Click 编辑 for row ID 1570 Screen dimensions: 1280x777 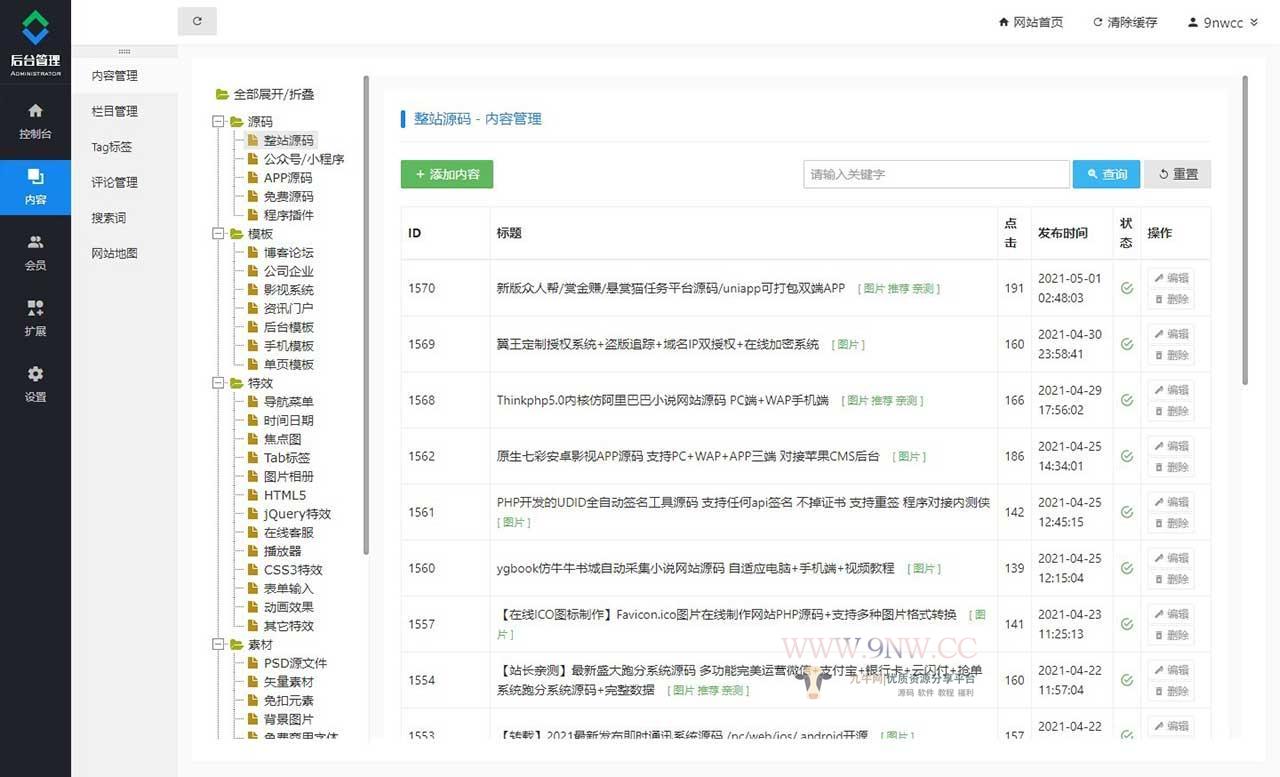pos(1171,278)
